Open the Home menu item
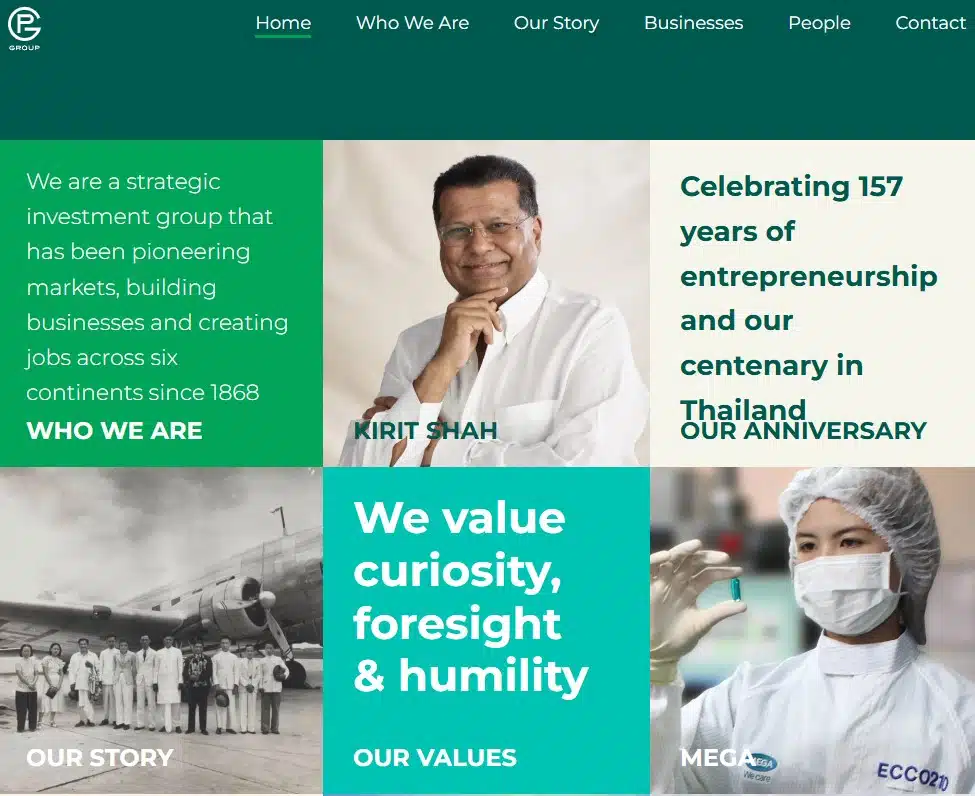 point(283,23)
